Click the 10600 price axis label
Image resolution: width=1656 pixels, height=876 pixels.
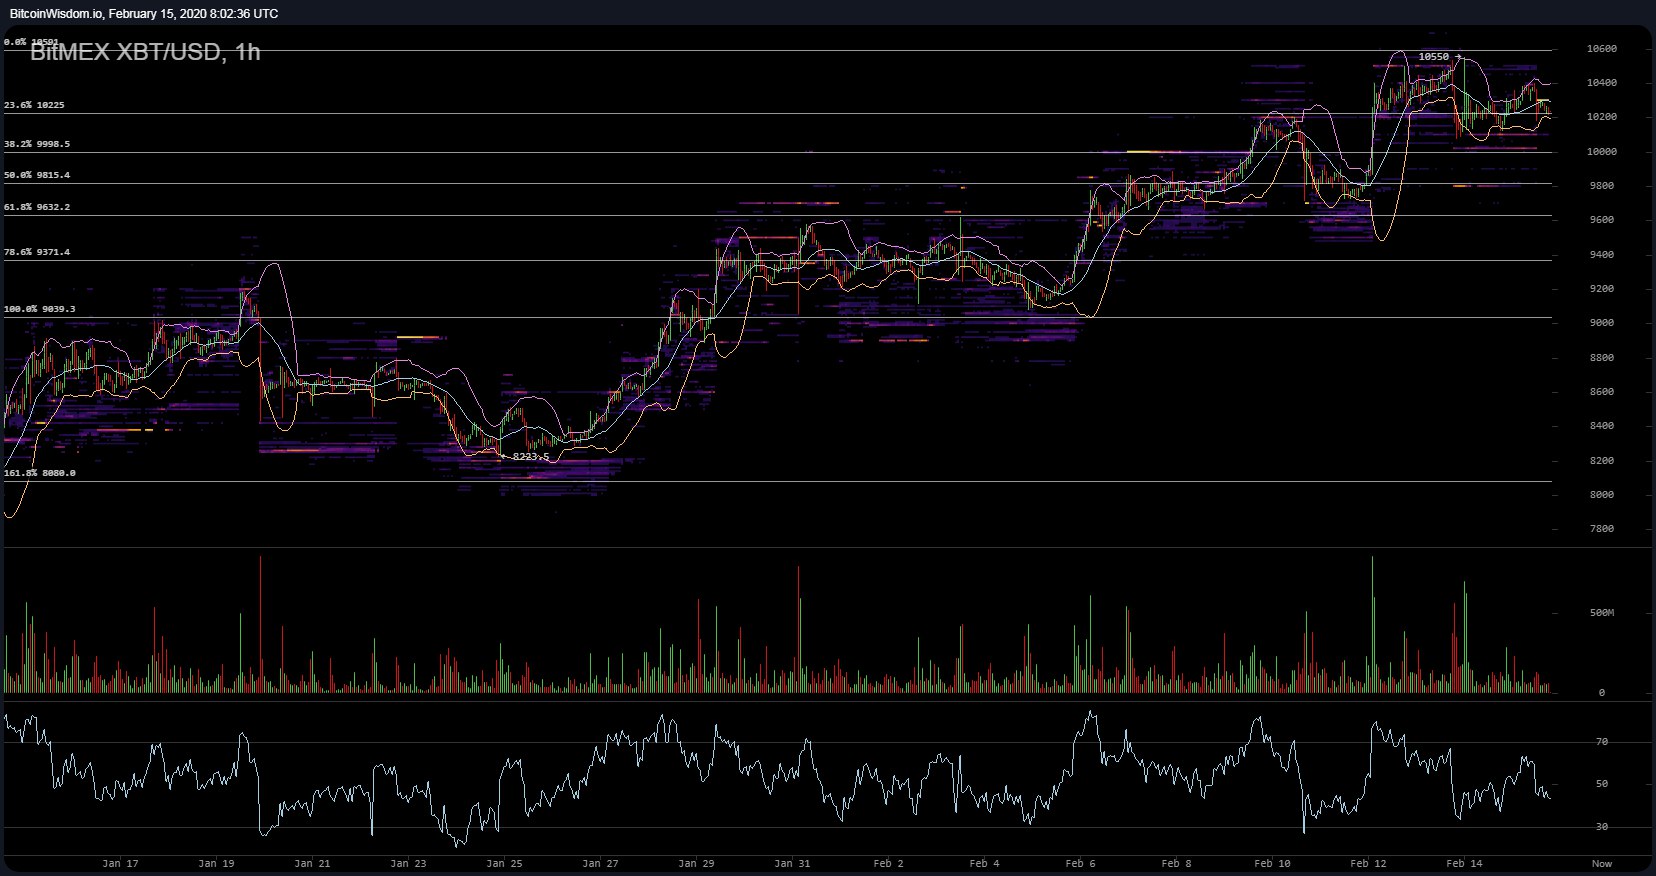coord(1602,49)
